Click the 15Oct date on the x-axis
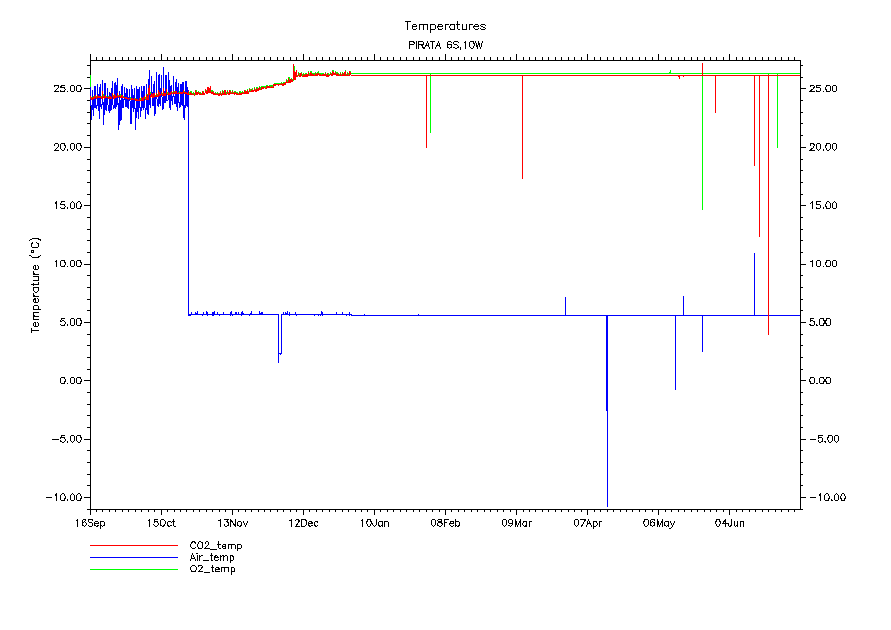The height and width of the screenshot is (630, 891). pyautogui.click(x=161, y=523)
